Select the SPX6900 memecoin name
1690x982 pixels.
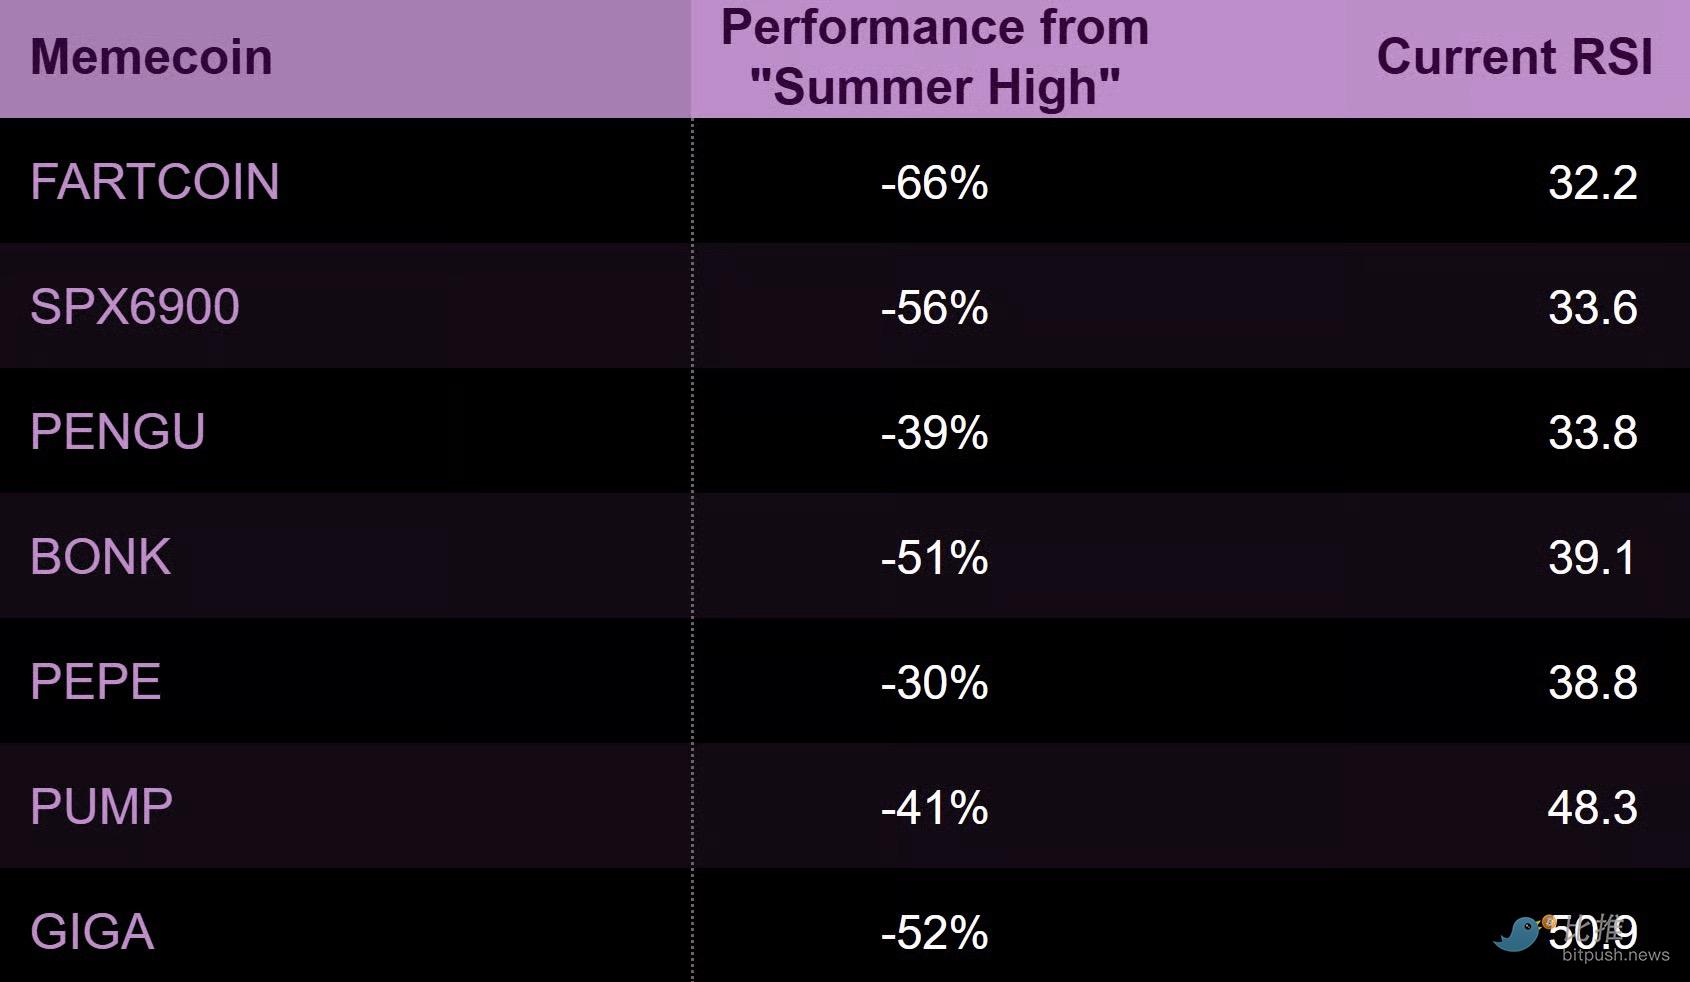(135, 307)
